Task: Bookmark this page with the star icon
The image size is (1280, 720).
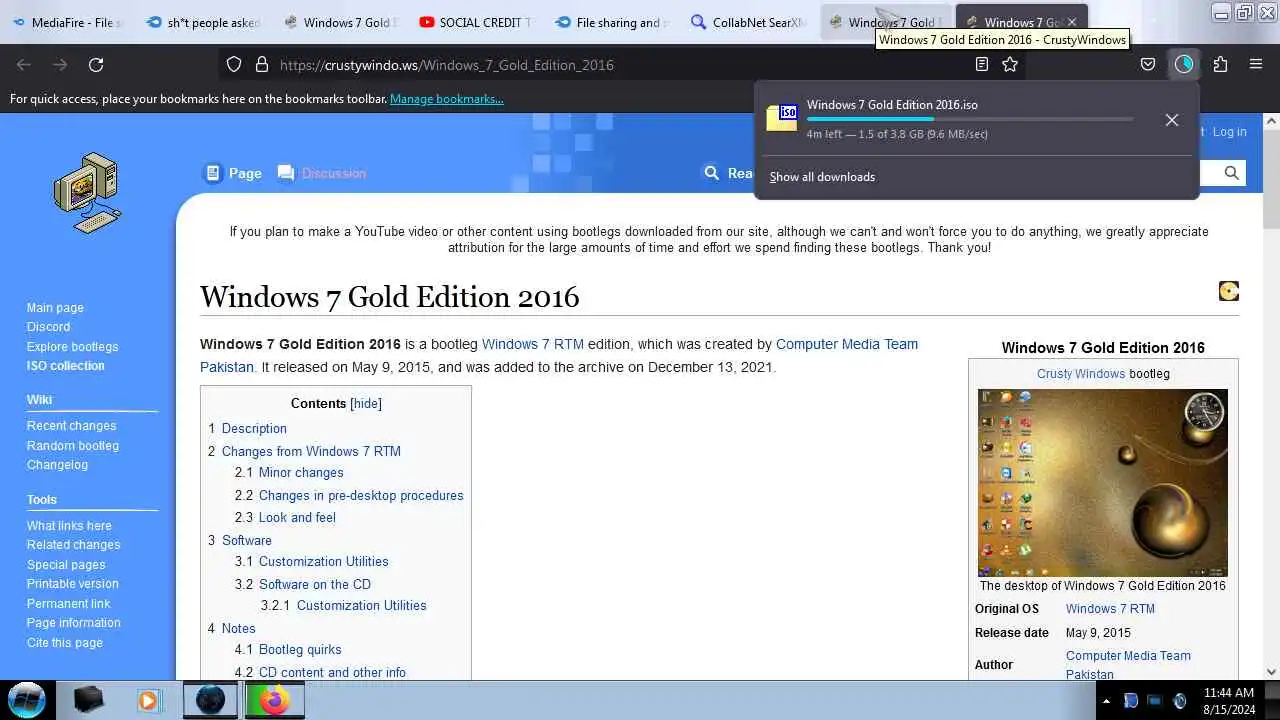Action: (x=1010, y=65)
